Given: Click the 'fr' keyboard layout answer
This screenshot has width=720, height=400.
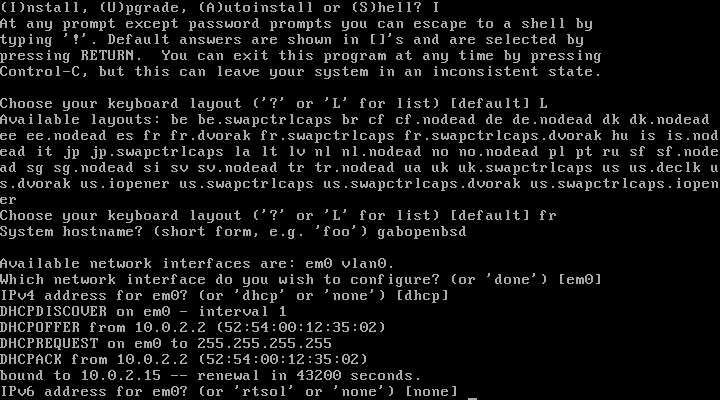Looking at the screenshot, I should pyautogui.click(x=548, y=215).
